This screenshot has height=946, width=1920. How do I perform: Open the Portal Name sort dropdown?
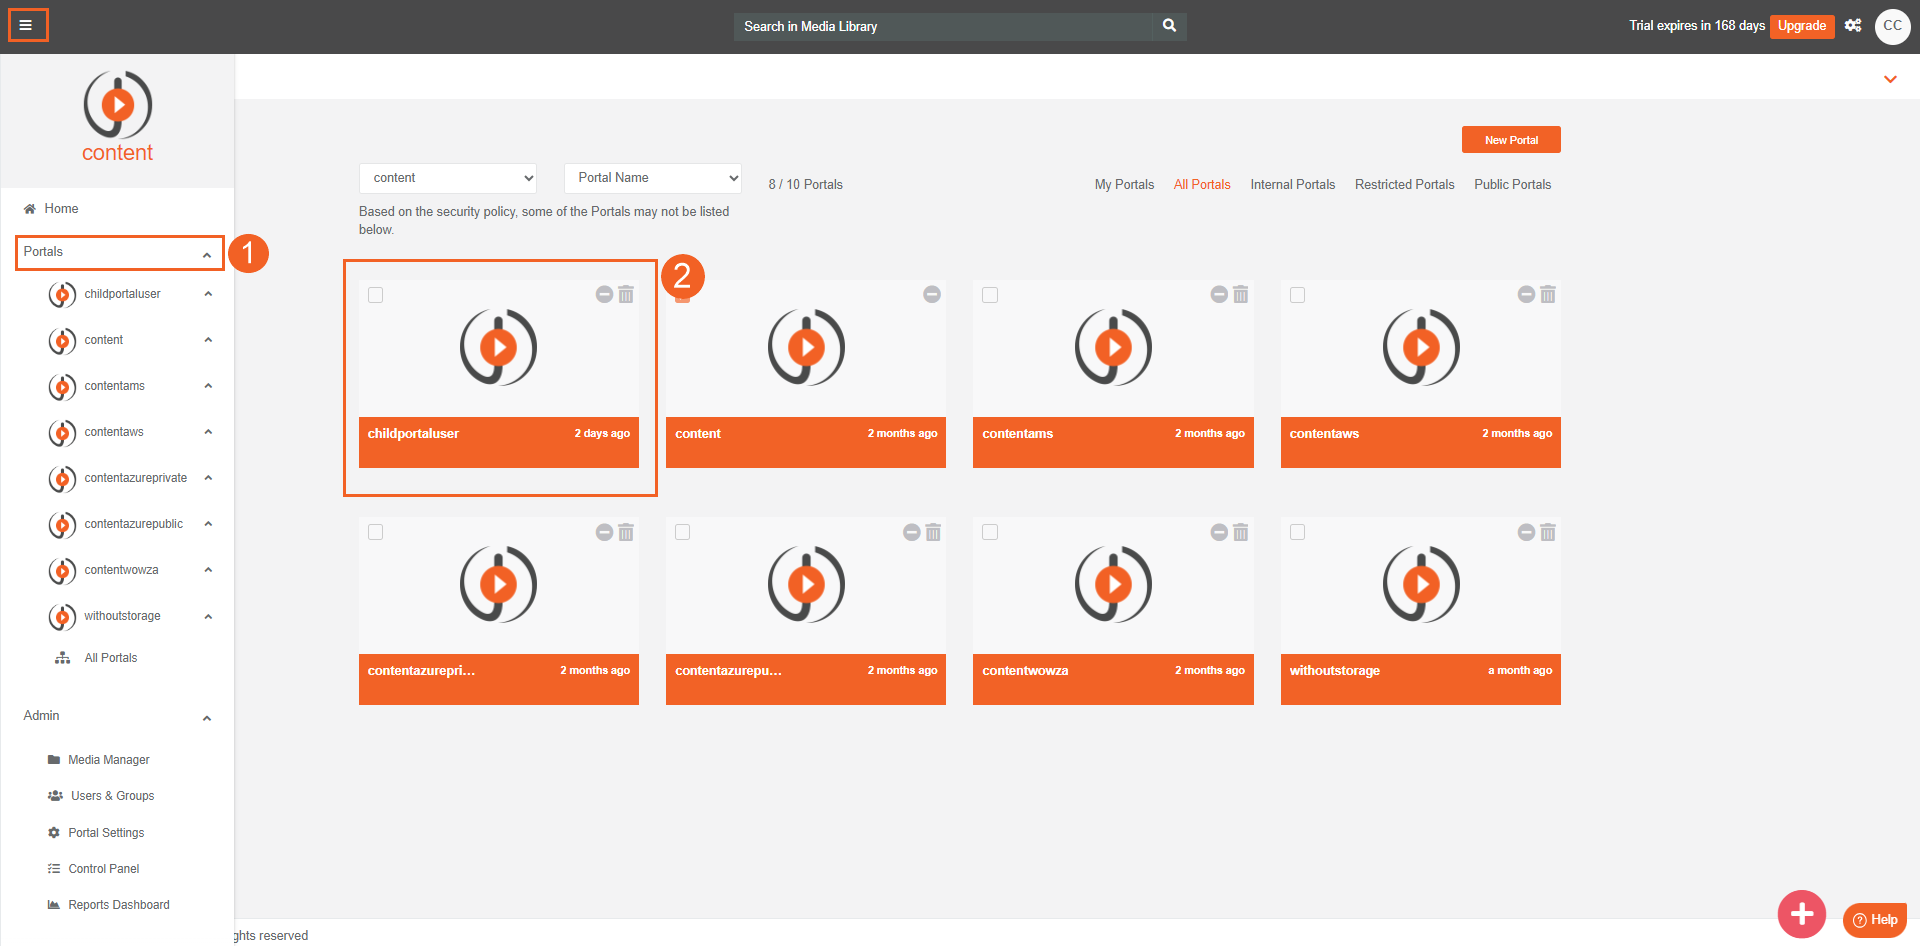pos(652,178)
